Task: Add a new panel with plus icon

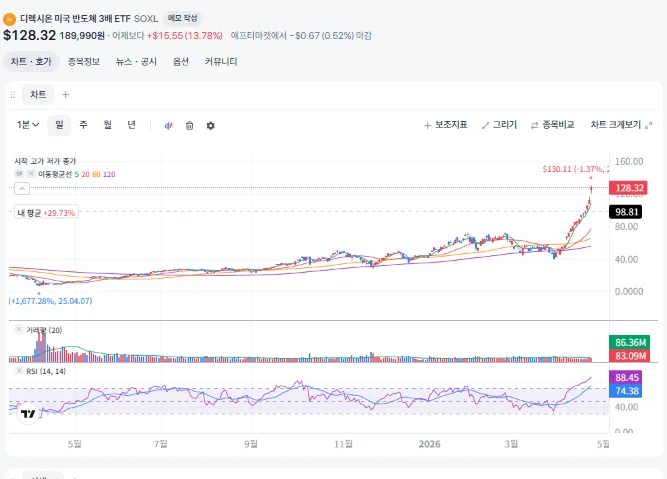Action: pos(66,94)
